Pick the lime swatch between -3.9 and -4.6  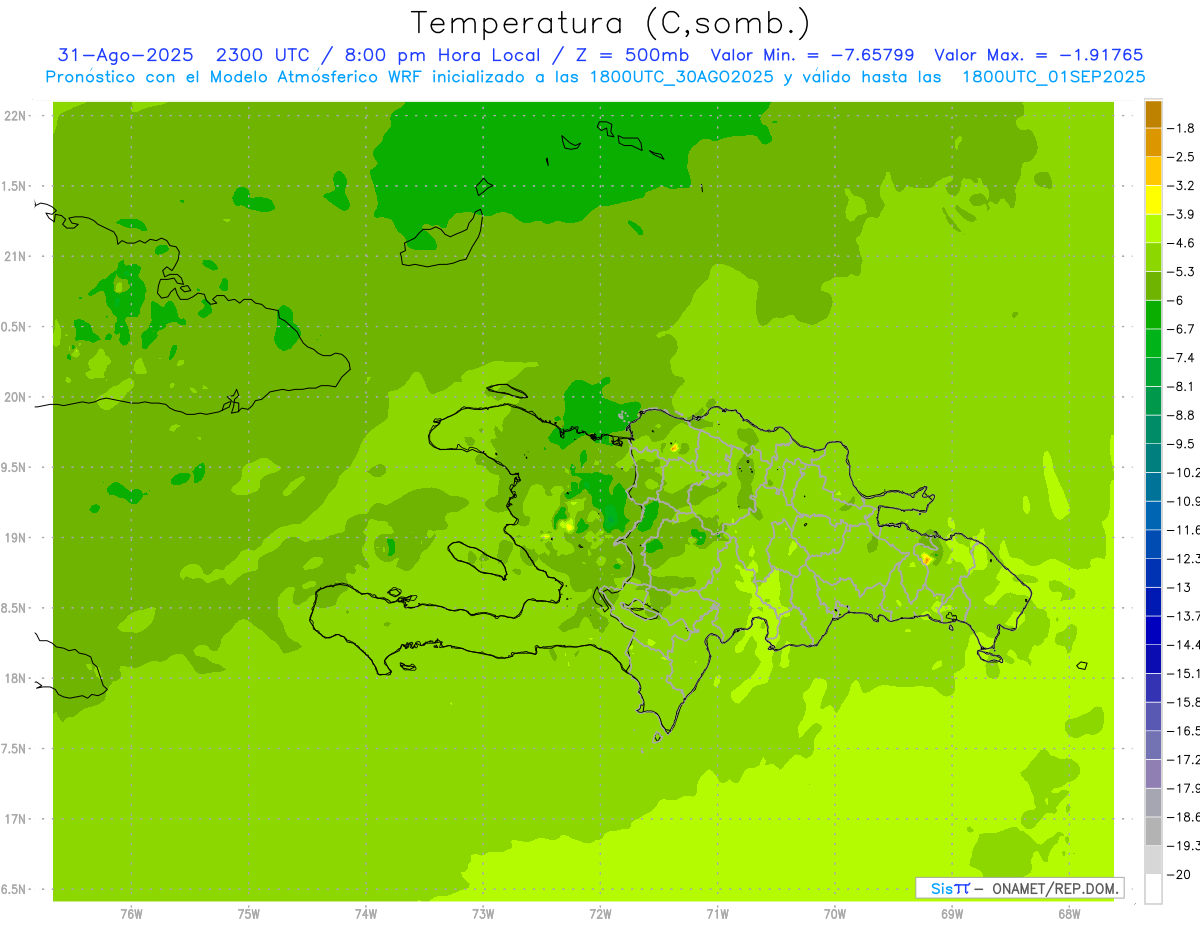point(1153,228)
